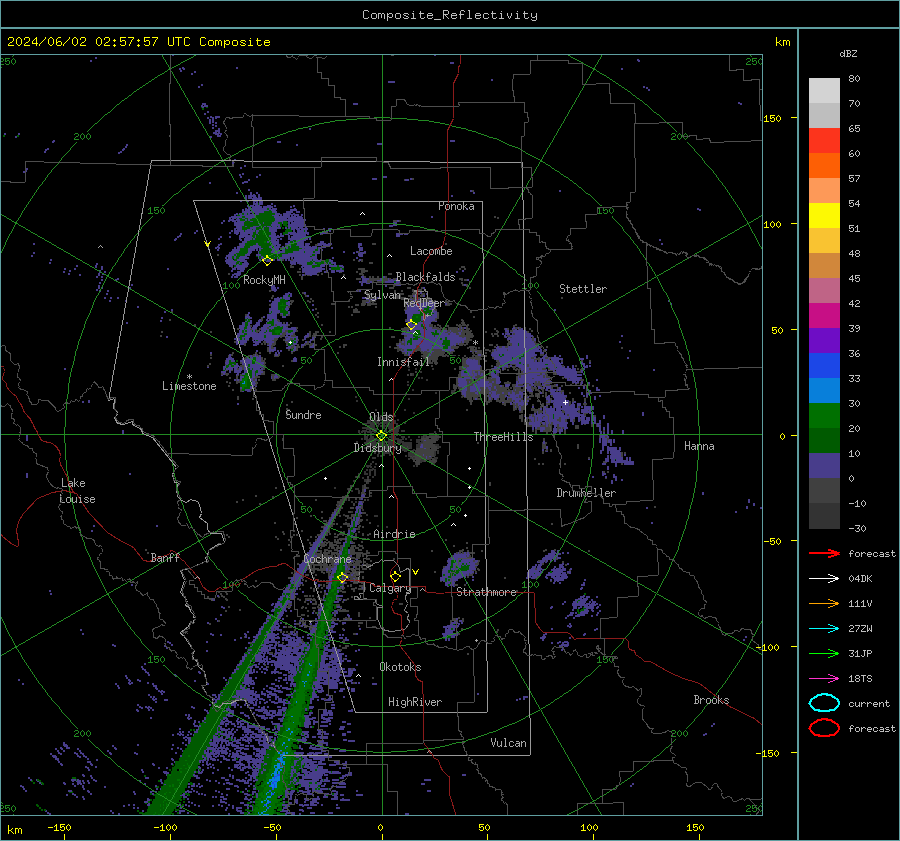This screenshot has height=841, width=900.
Task: Click the cyan 27ZW arrow icon
Action: point(824,629)
